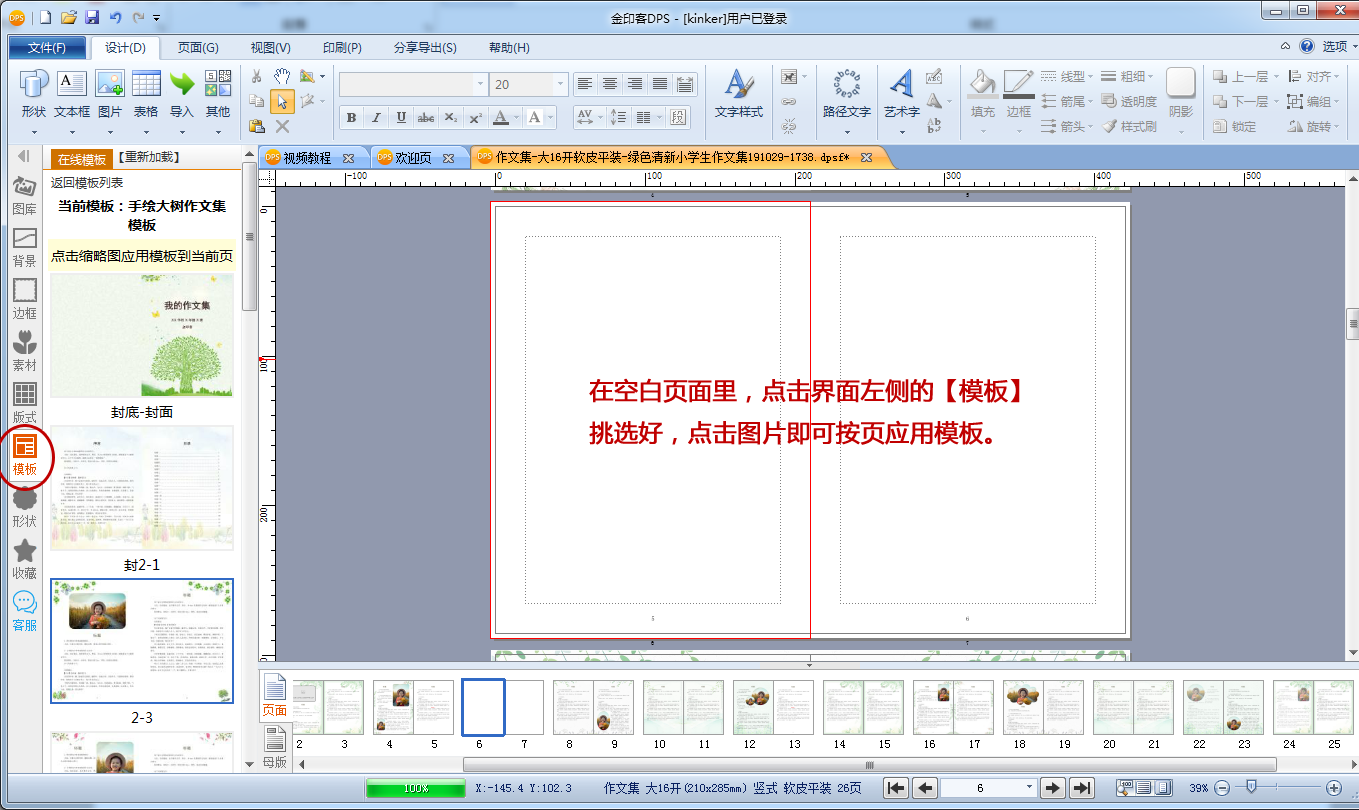Undo the last action
1359x810 pixels.
point(115,18)
